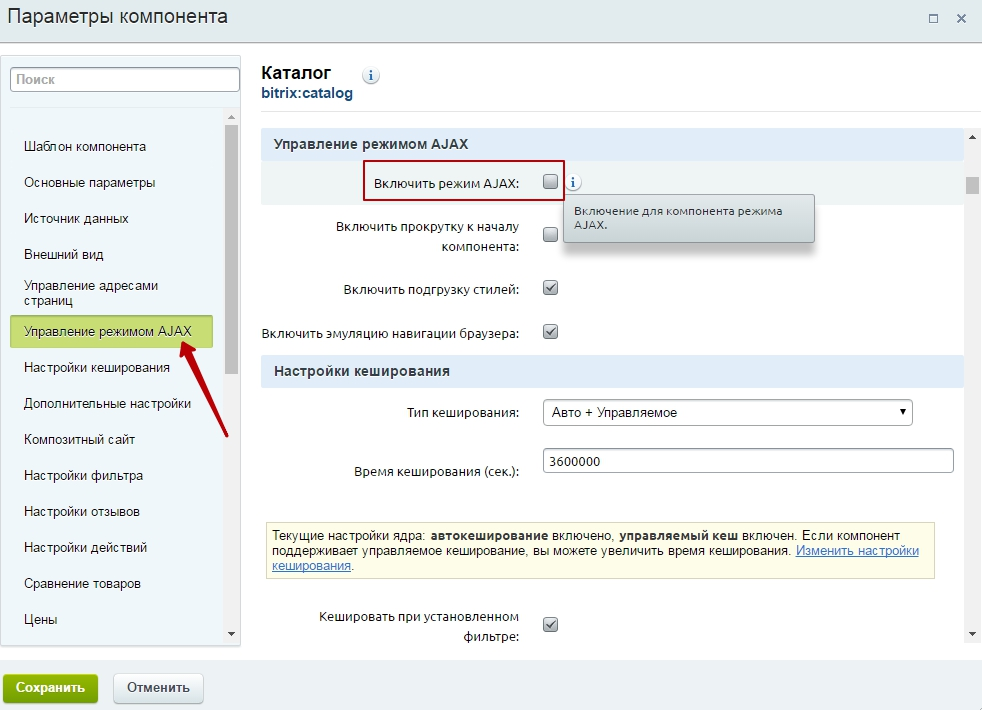Select Настройки кеширования in sidebar
This screenshot has height=710, width=982.
click(97, 367)
